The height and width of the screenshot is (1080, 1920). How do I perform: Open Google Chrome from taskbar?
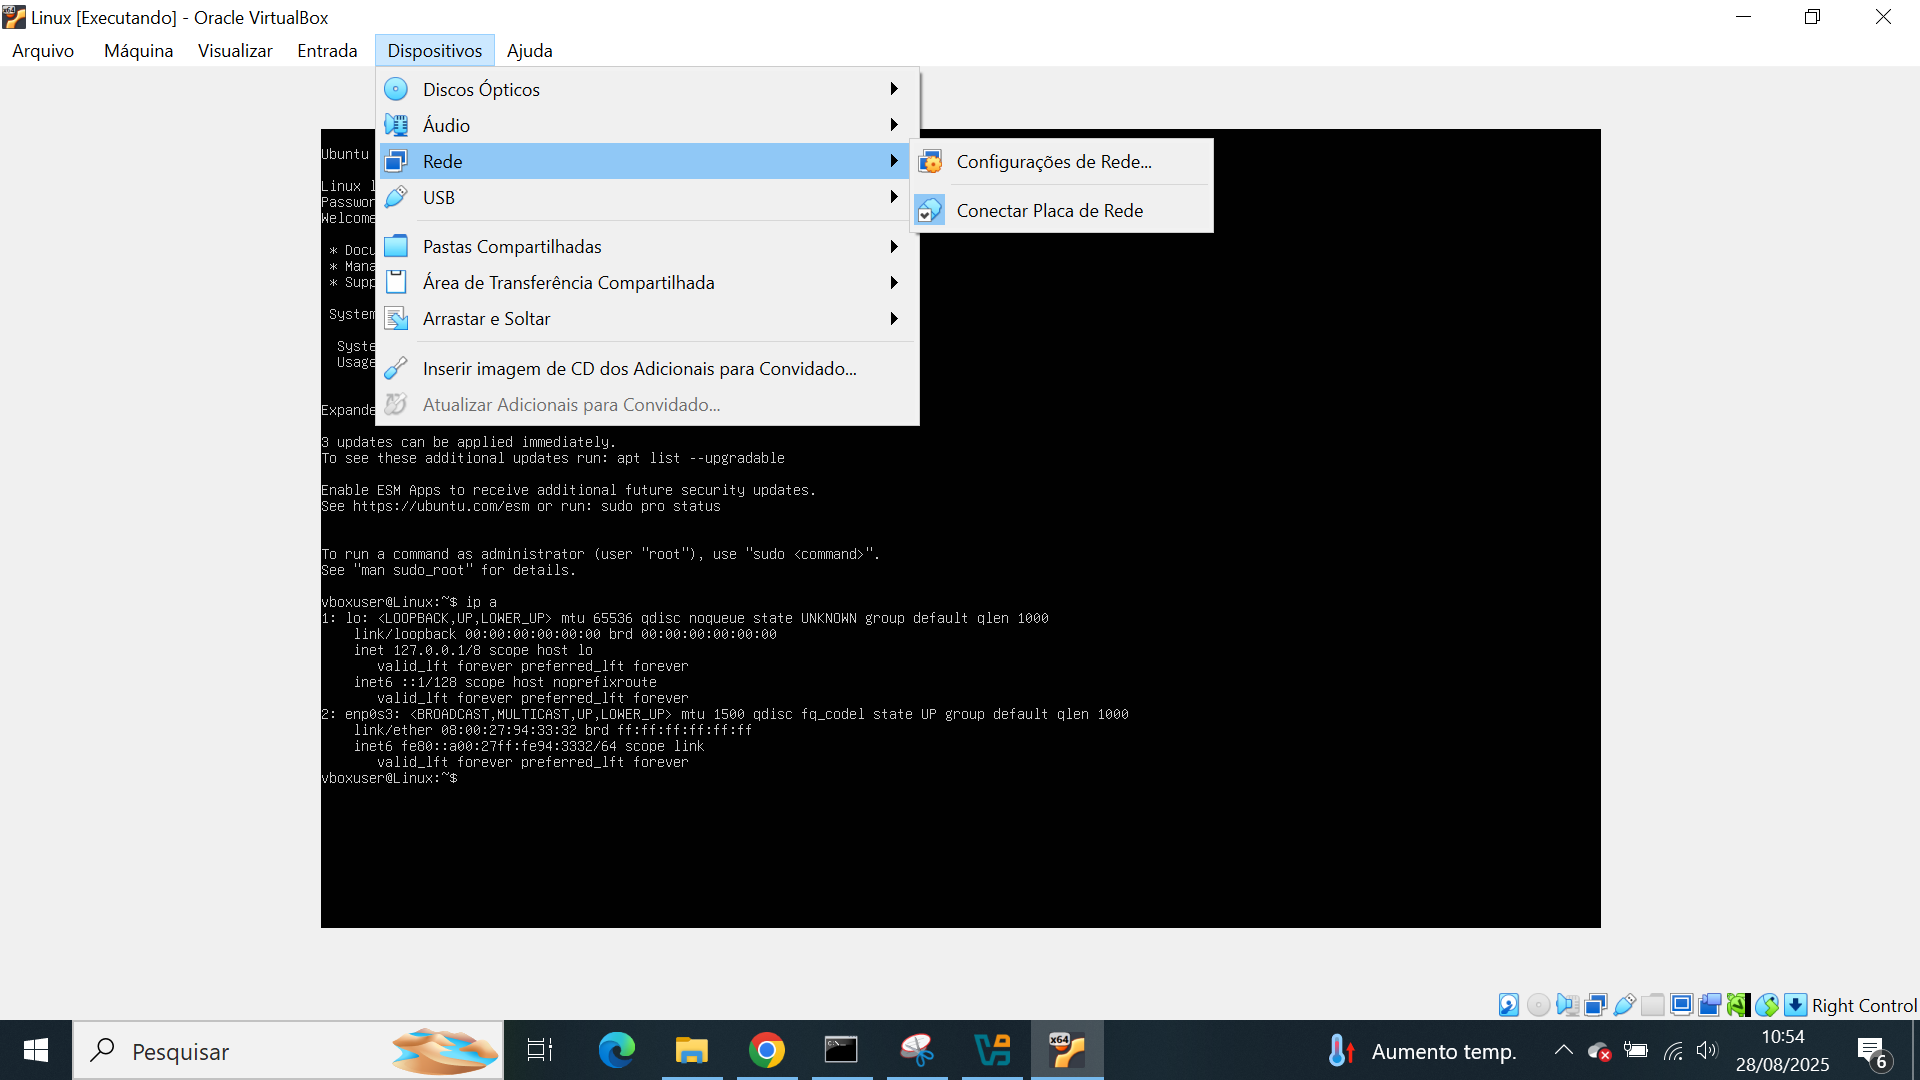point(766,1050)
